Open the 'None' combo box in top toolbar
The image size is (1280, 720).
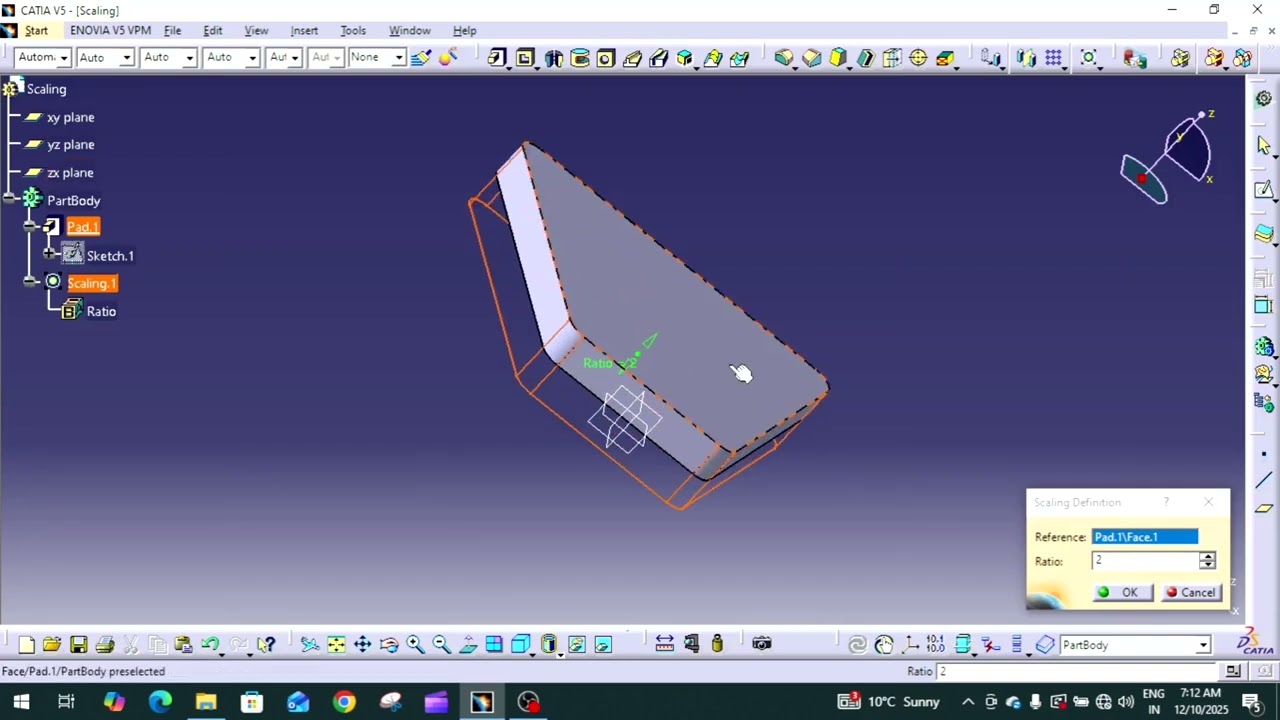click(376, 58)
